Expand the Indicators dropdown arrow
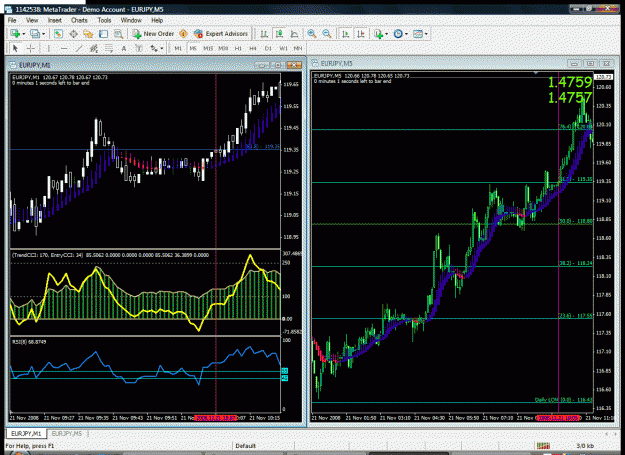The image size is (625, 455). pos(386,34)
